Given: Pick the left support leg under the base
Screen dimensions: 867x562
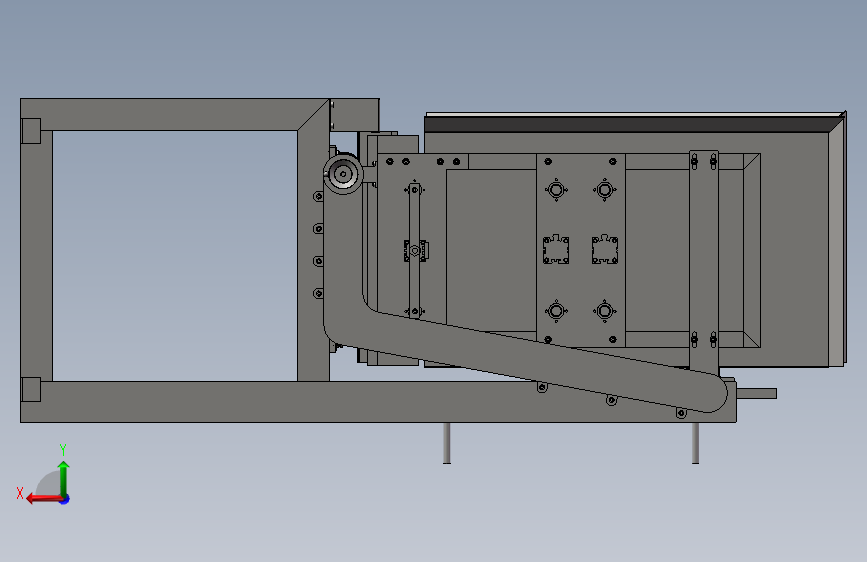Looking at the screenshot, I should [x=447, y=443].
